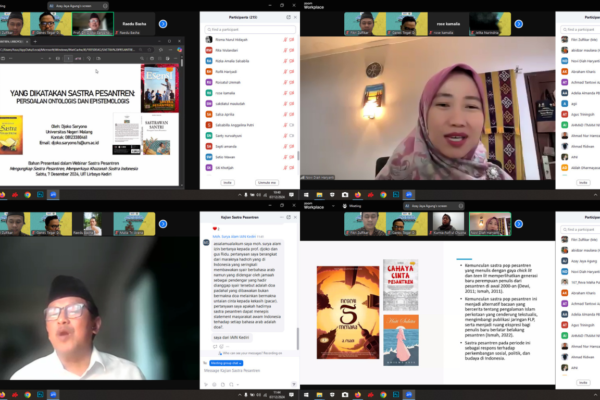600x400 pixels.
Task: Pop out the Participants (233) panel
Action: tap(288, 17)
